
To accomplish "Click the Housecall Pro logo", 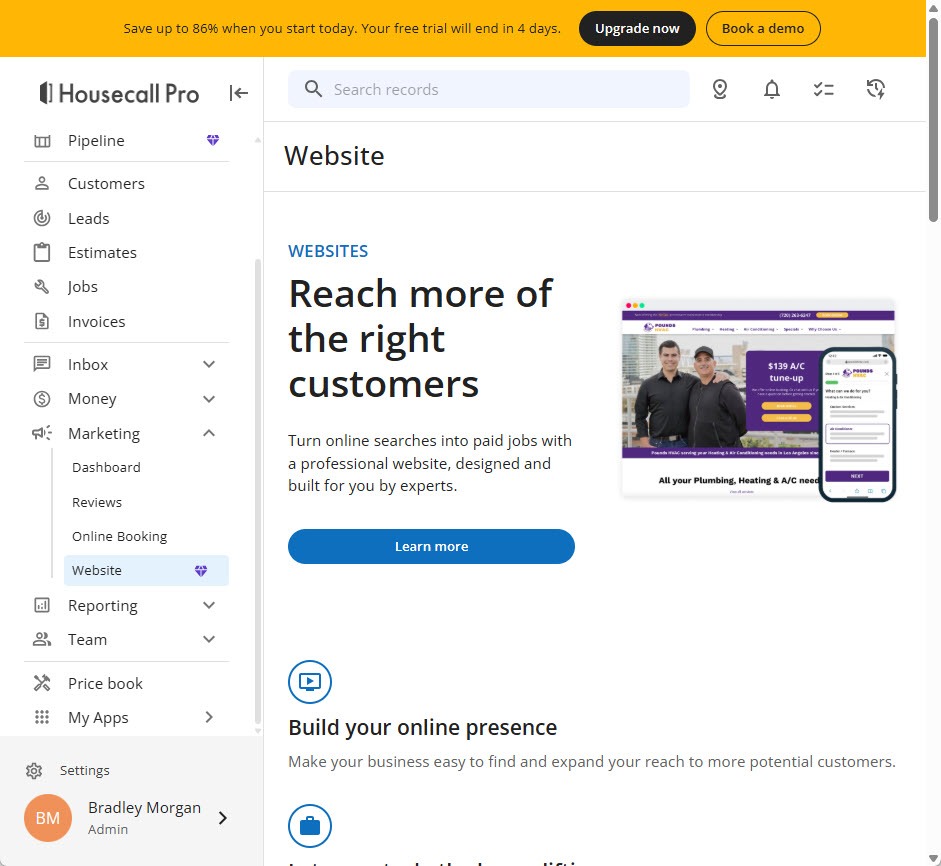I will pos(119,93).
